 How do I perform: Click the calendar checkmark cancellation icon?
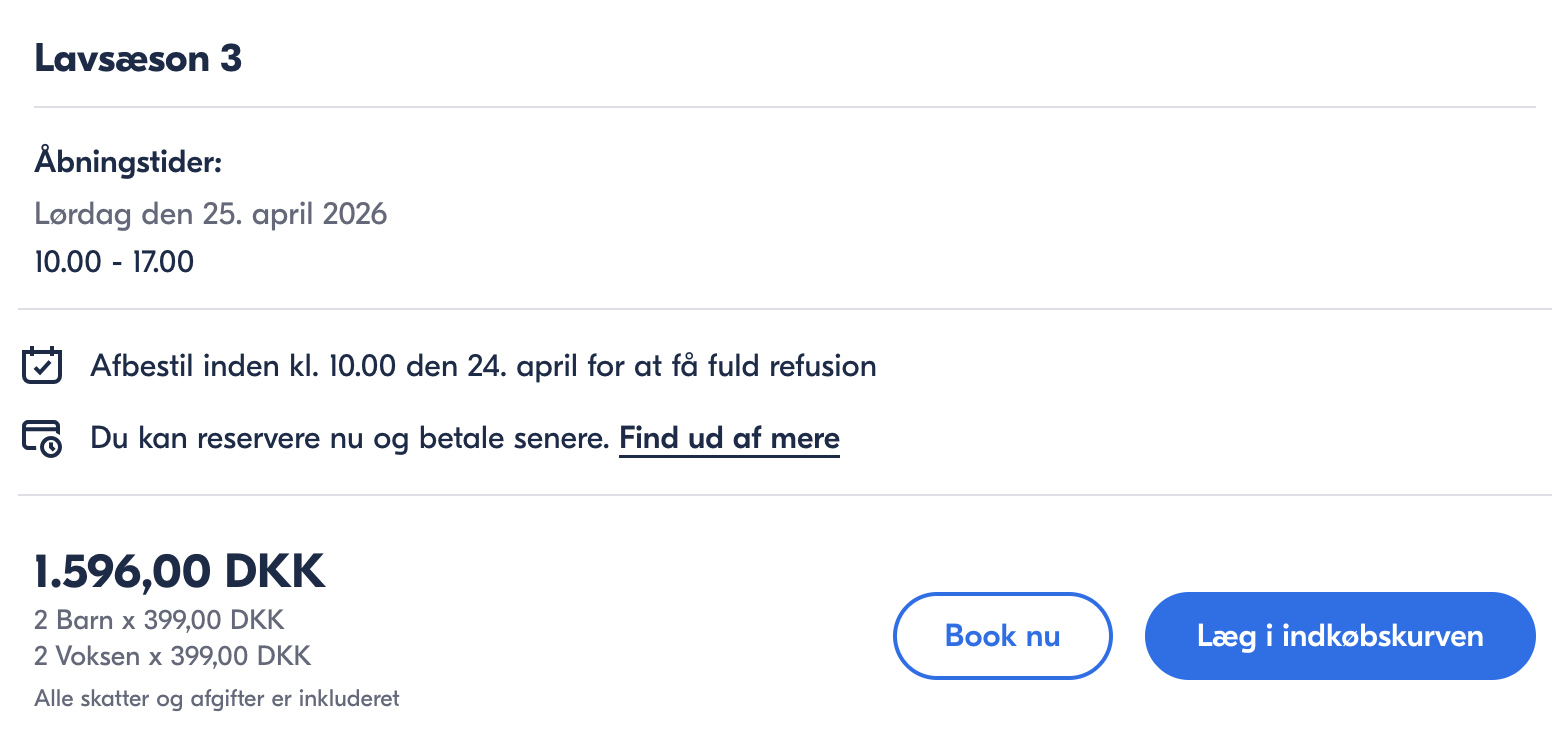click(42, 366)
